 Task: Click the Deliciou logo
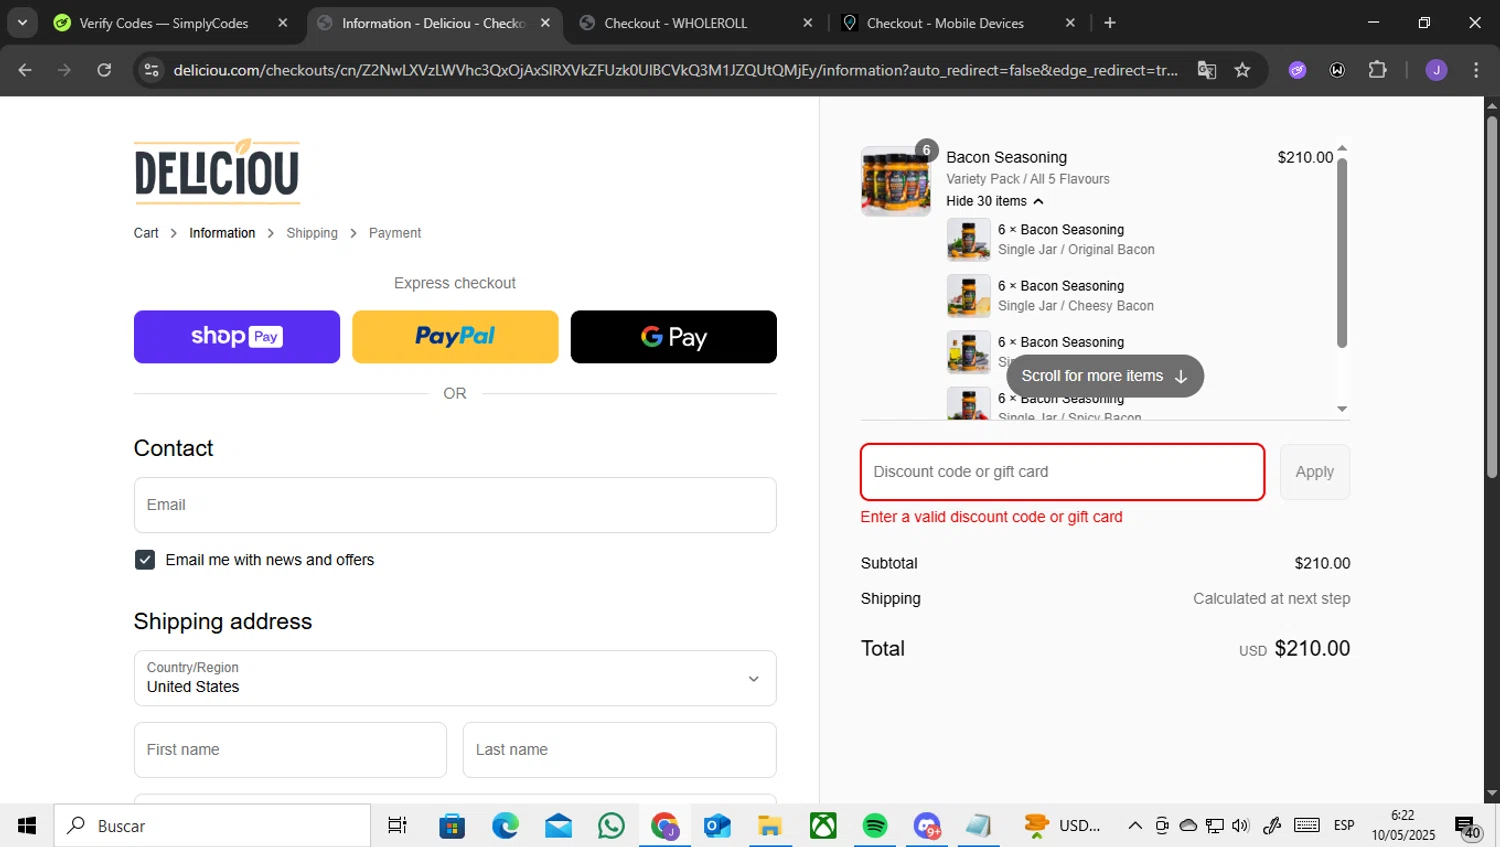pyautogui.click(x=217, y=172)
